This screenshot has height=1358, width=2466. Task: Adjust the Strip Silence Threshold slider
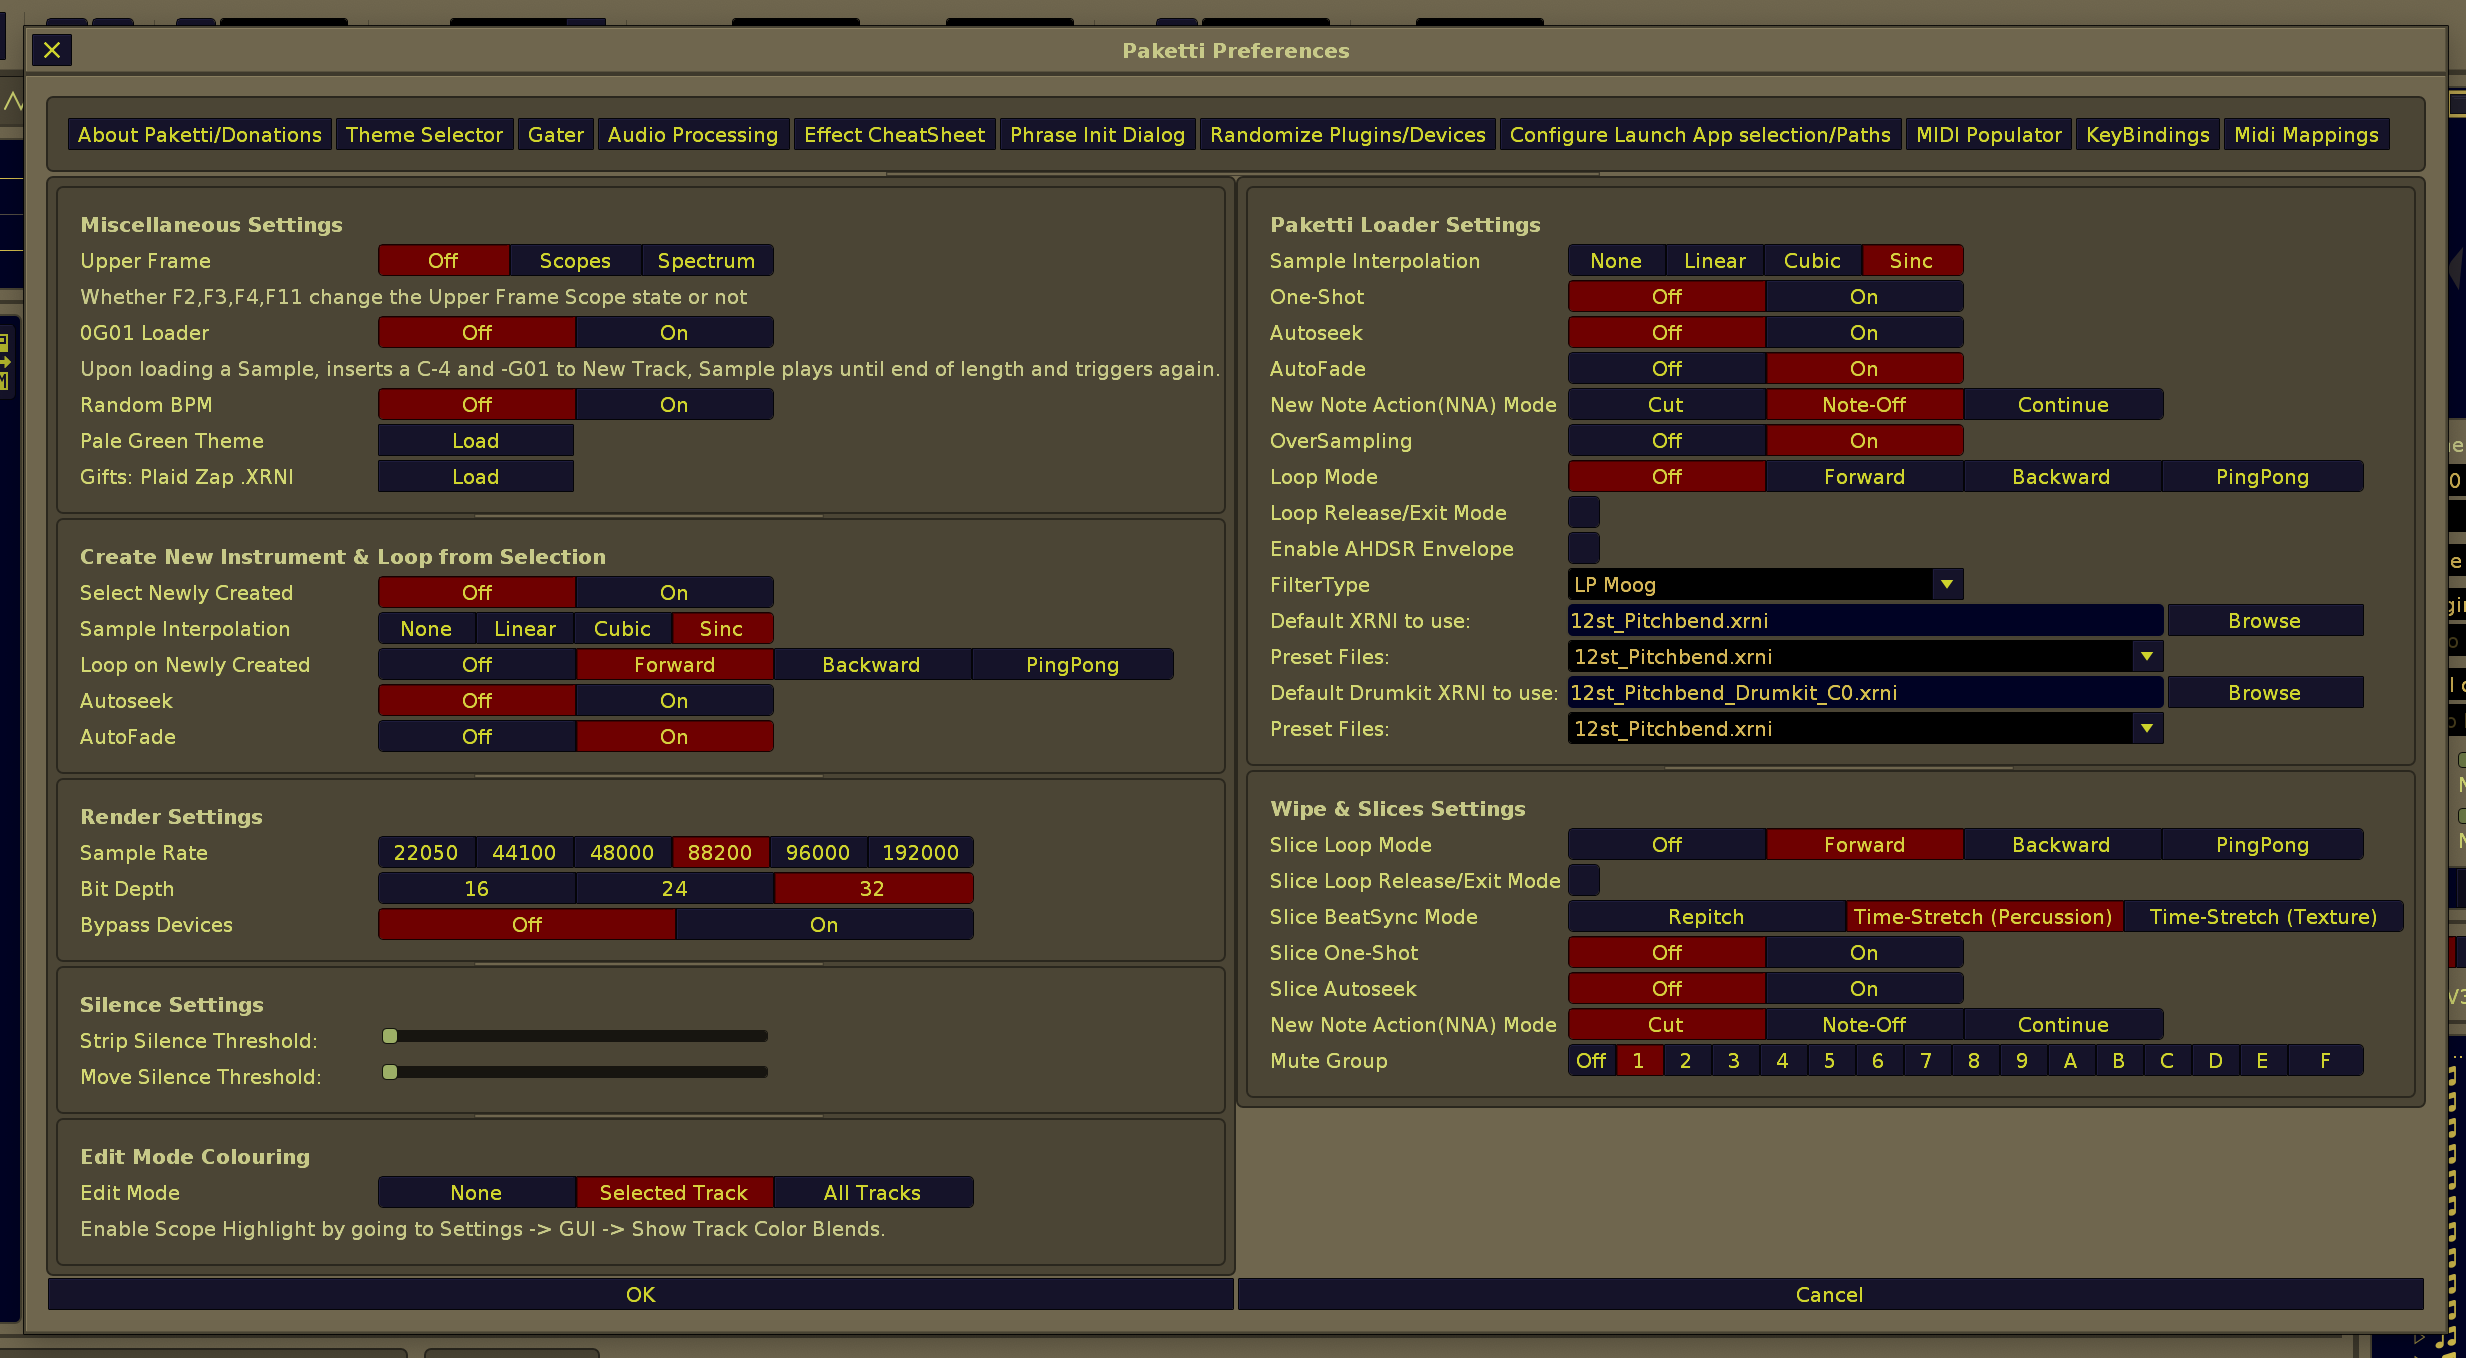click(x=391, y=1036)
